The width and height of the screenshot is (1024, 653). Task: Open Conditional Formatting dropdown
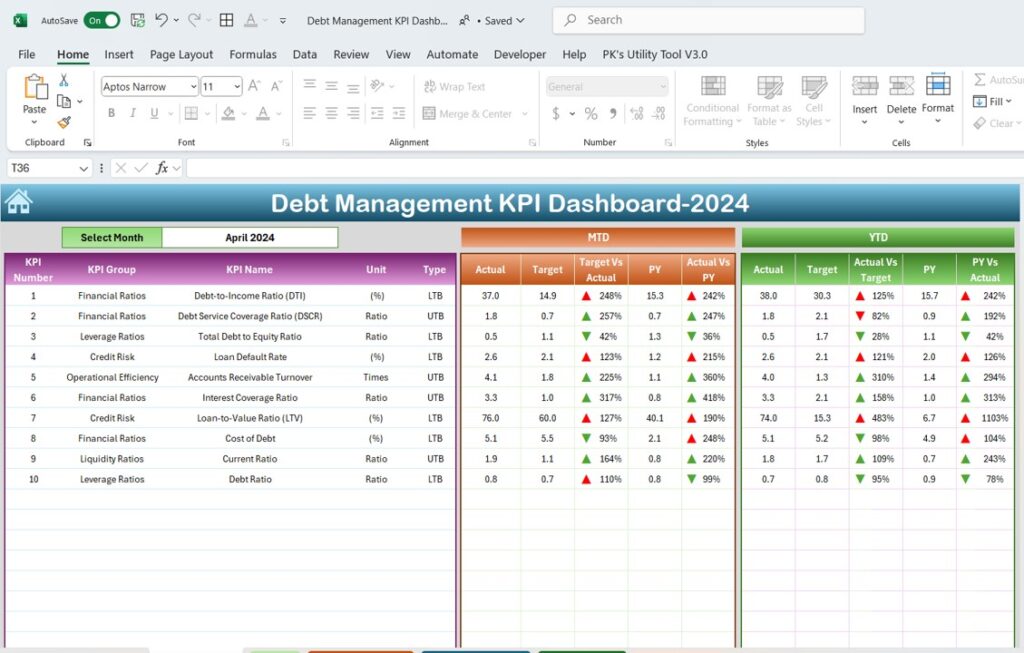click(x=712, y=101)
